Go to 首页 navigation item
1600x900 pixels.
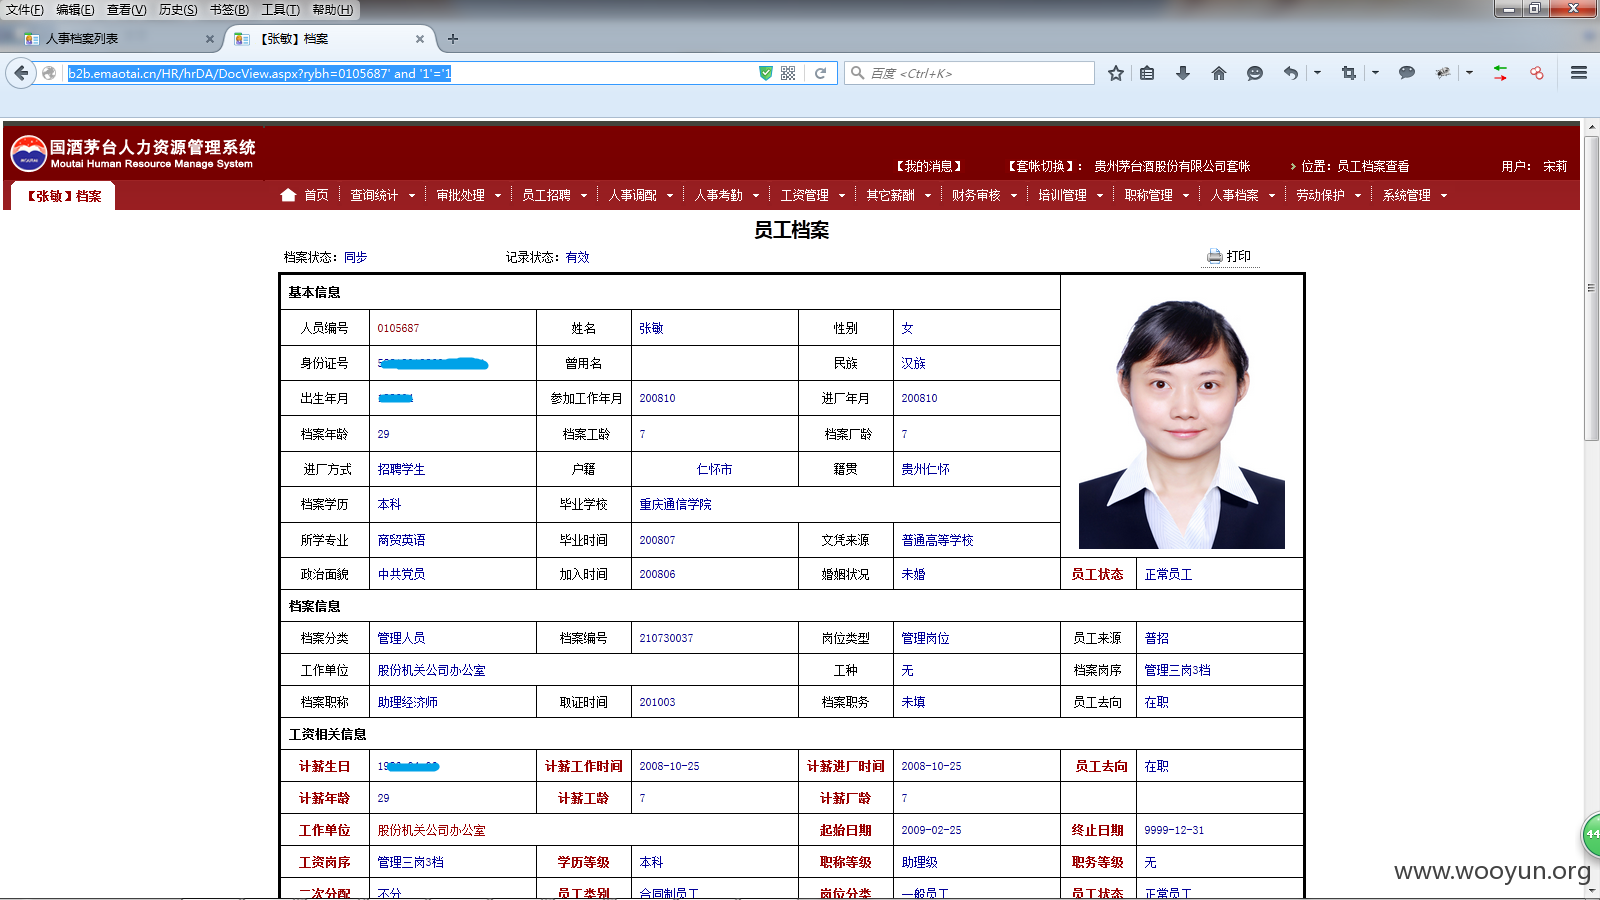pyautogui.click(x=317, y=195)
